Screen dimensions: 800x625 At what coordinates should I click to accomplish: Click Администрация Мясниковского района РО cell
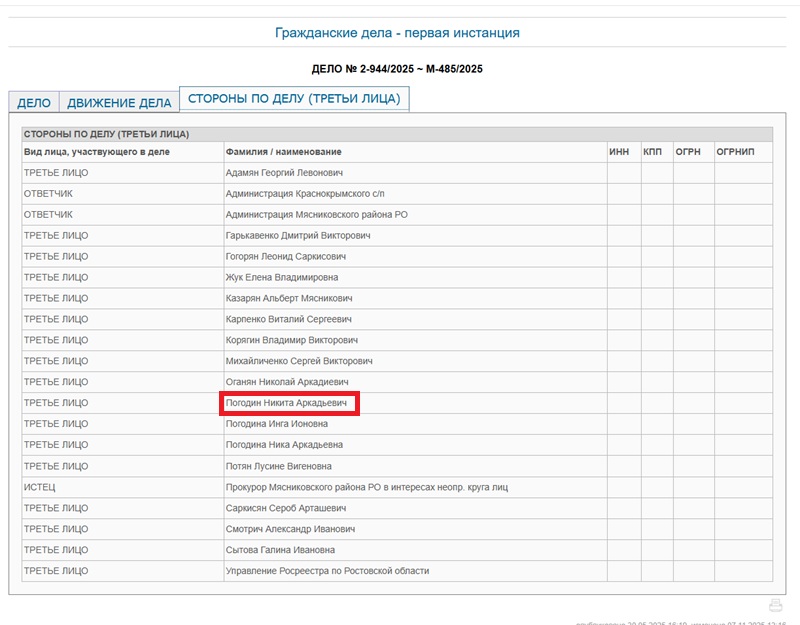(316, 215)
